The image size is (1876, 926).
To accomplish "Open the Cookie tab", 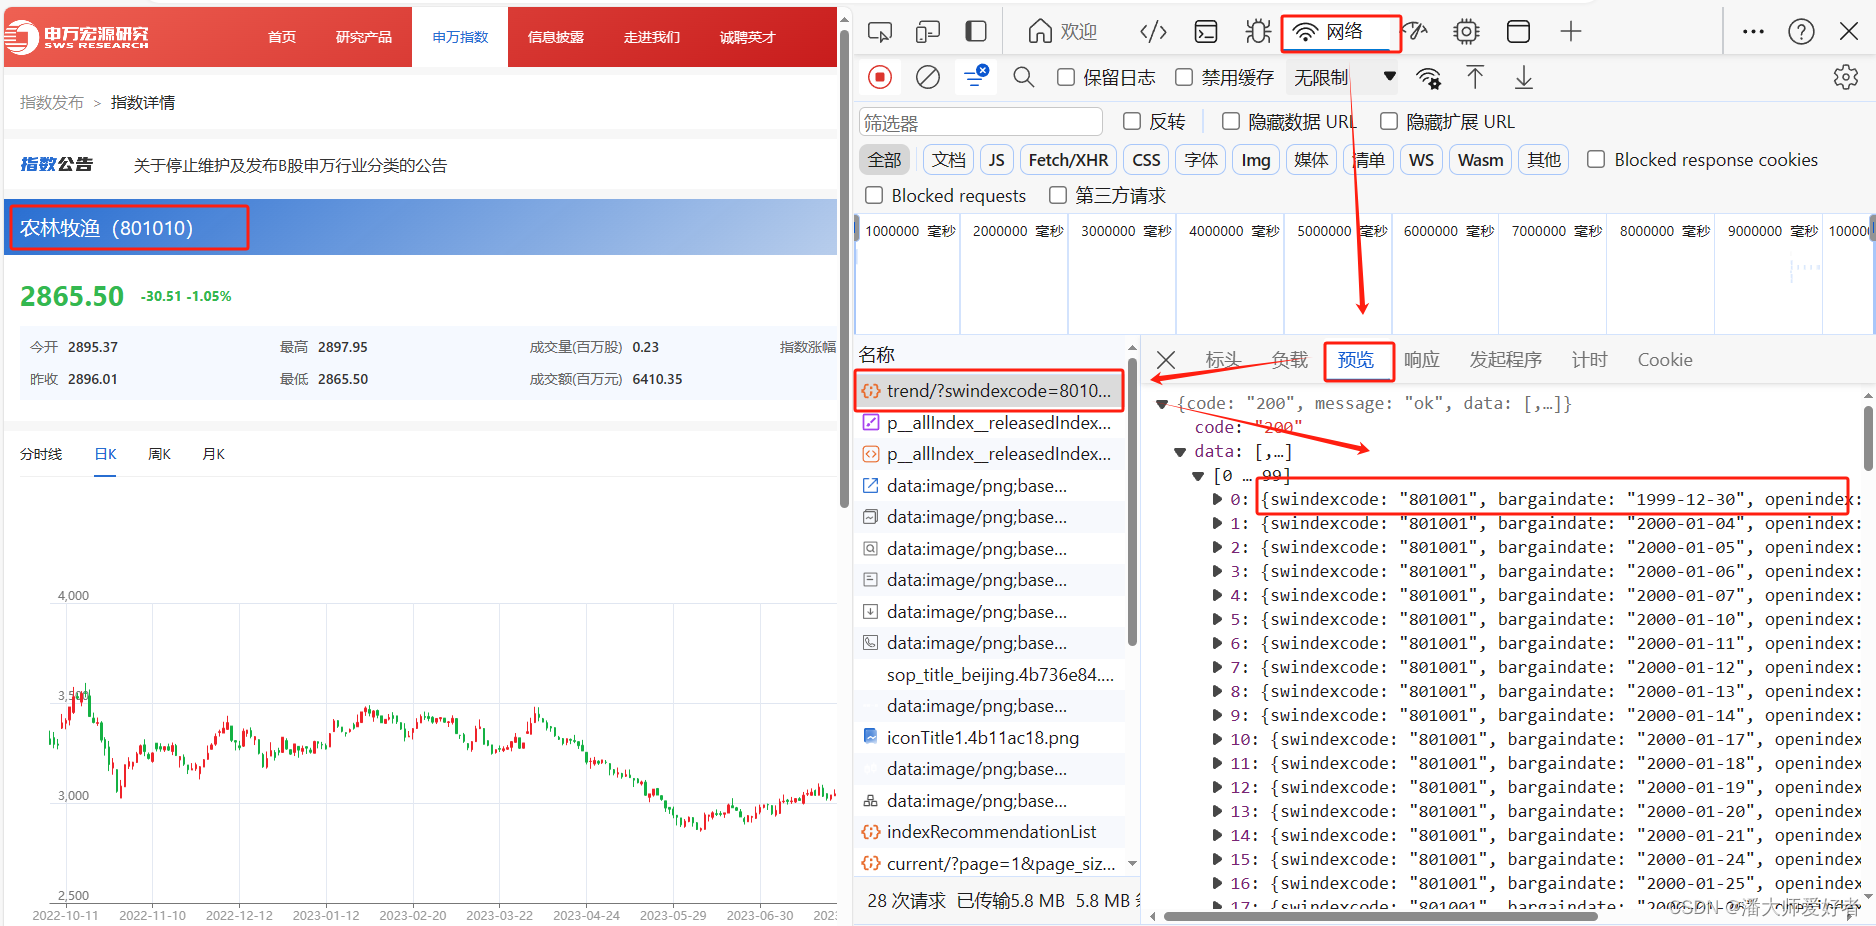I will (x=1665, y=360).
